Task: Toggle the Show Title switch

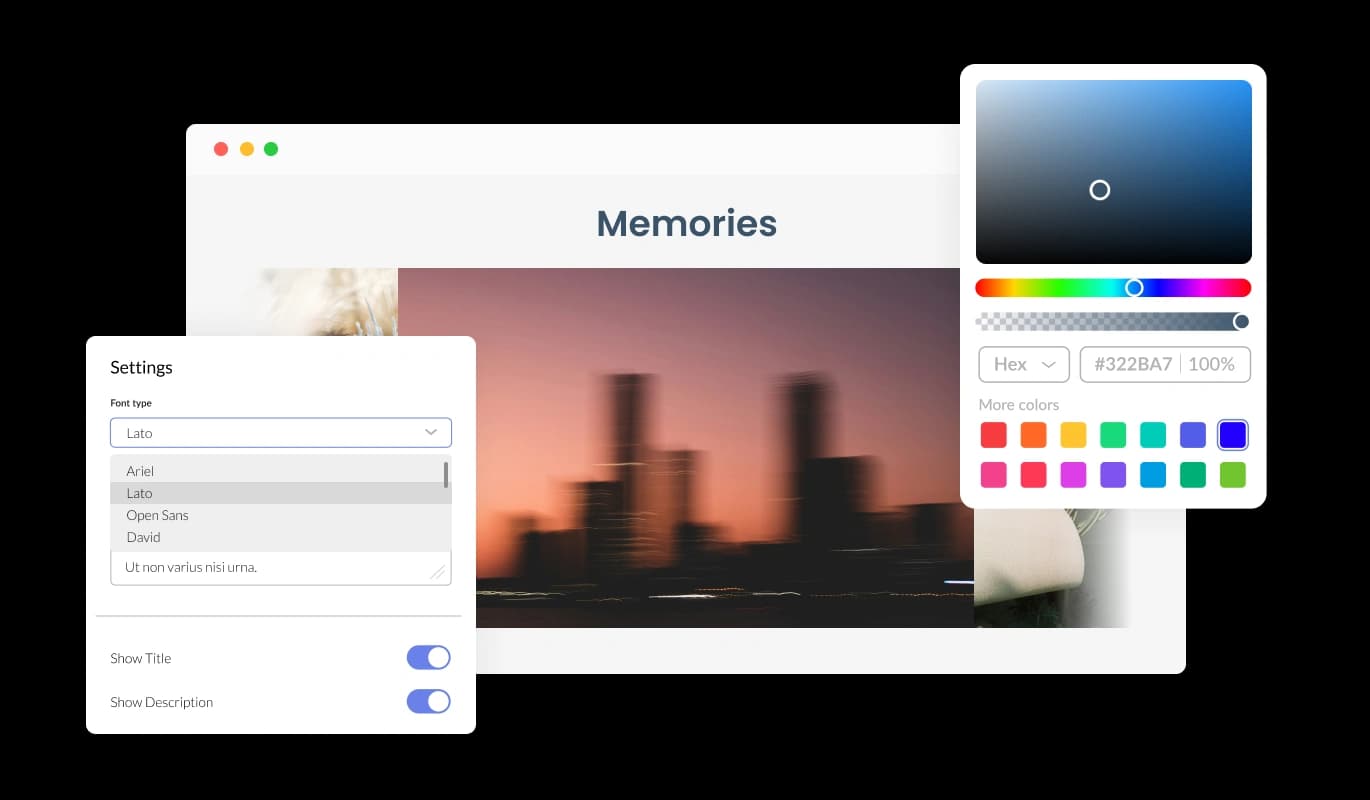Action: (428, 657)
